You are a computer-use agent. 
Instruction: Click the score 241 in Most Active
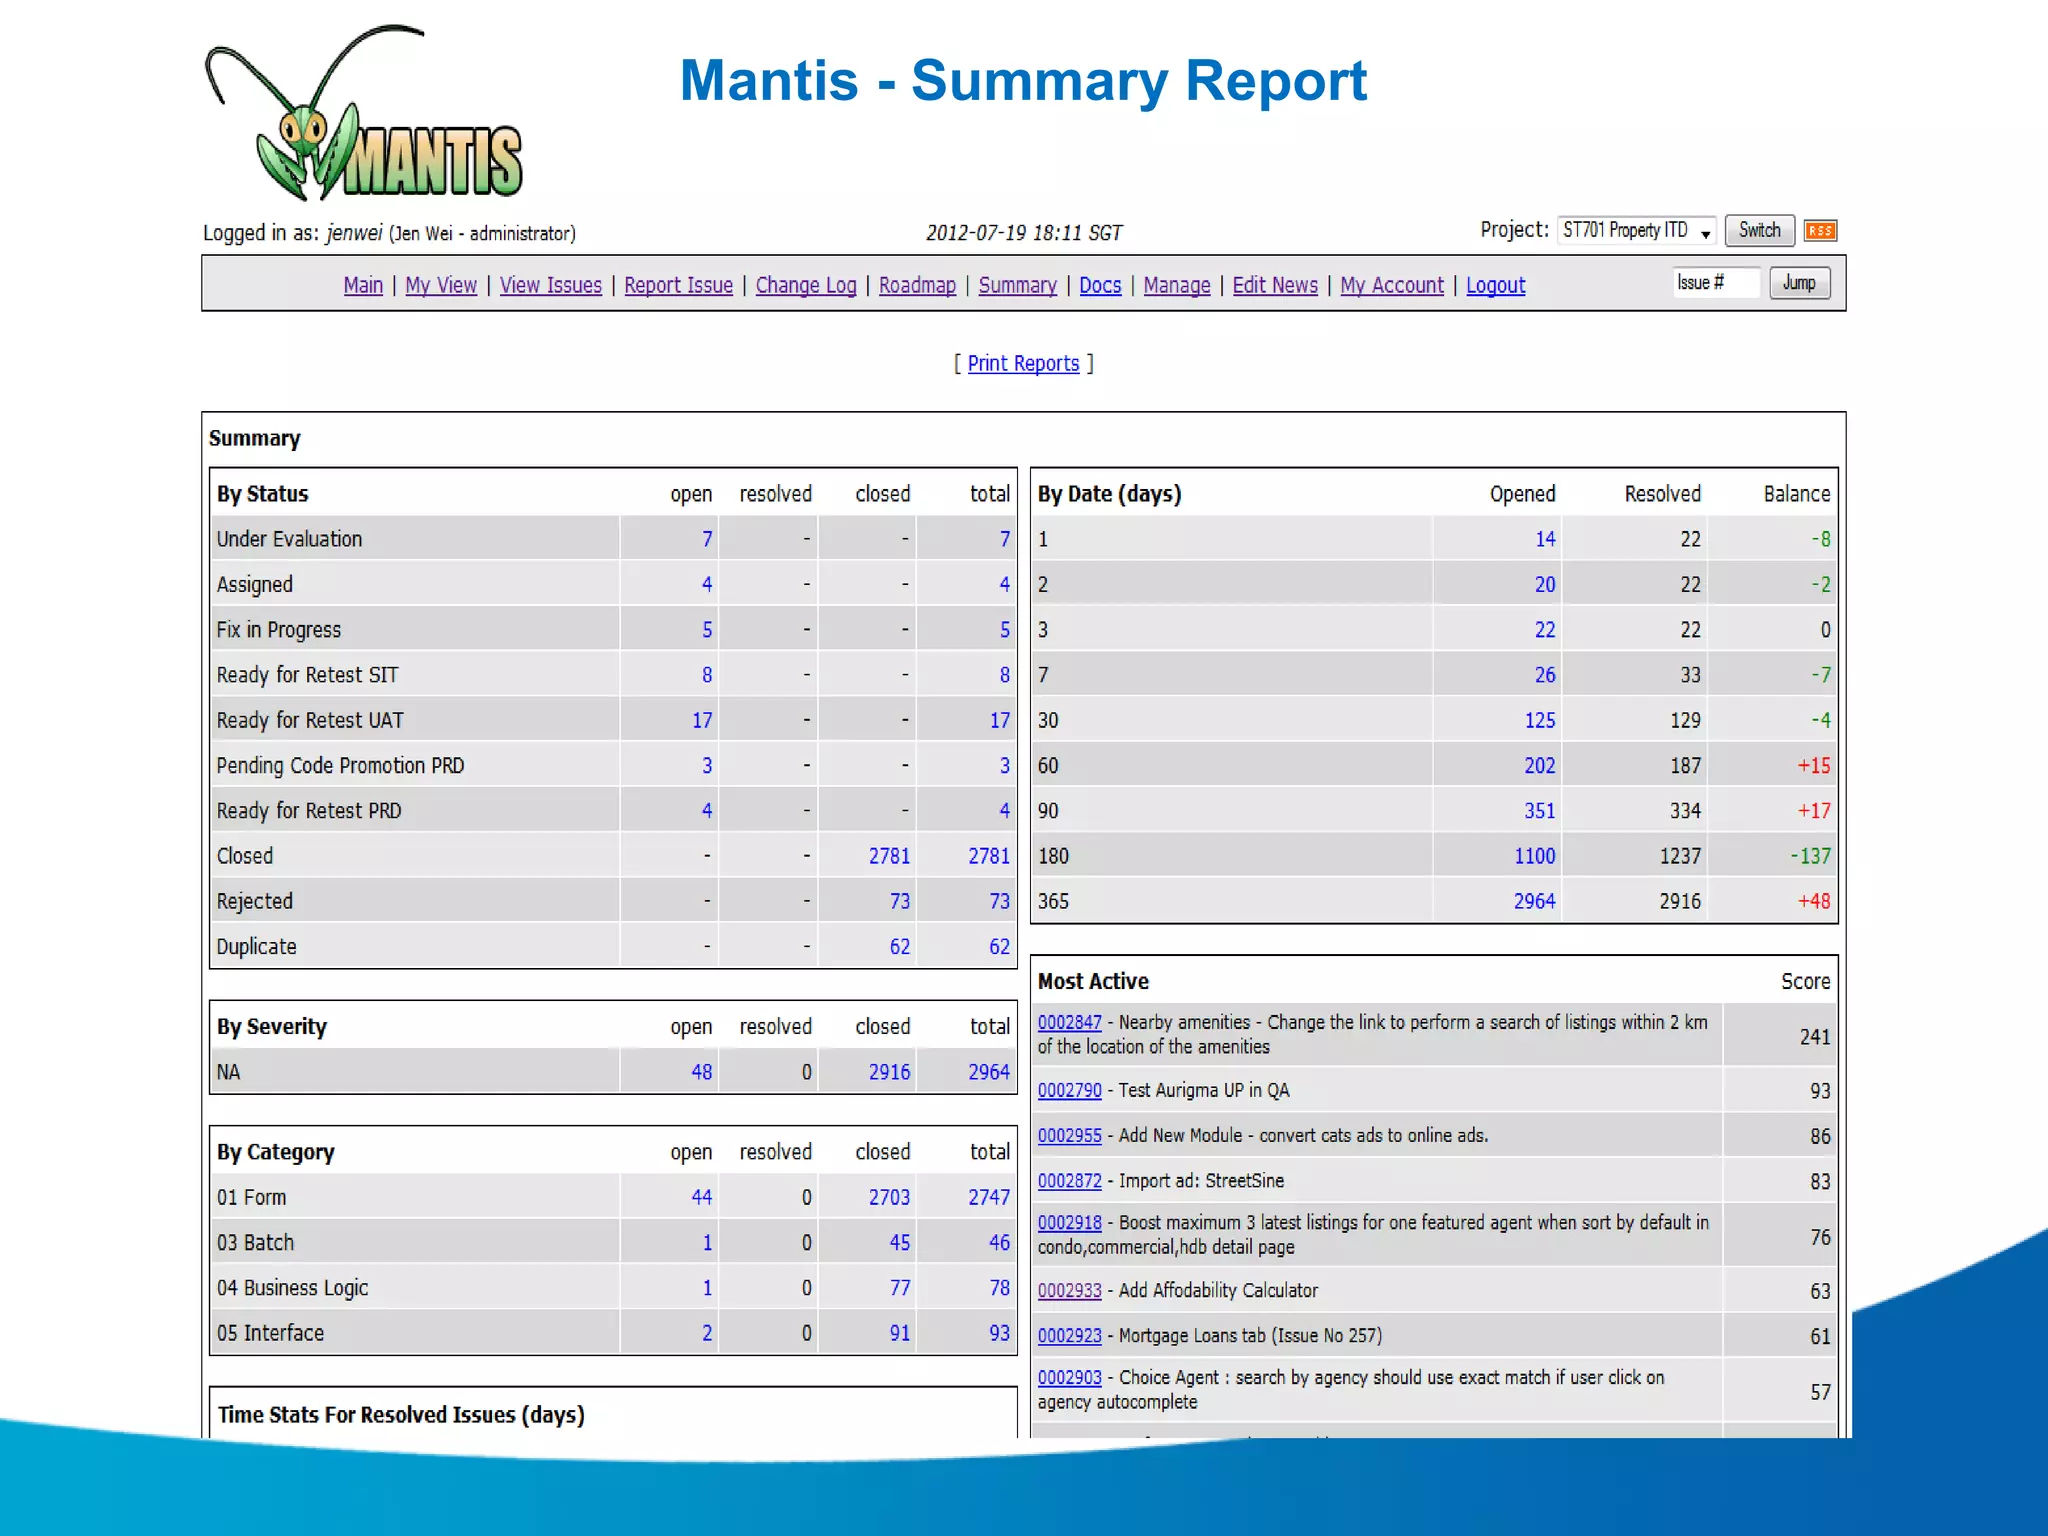(1815, 1037)
